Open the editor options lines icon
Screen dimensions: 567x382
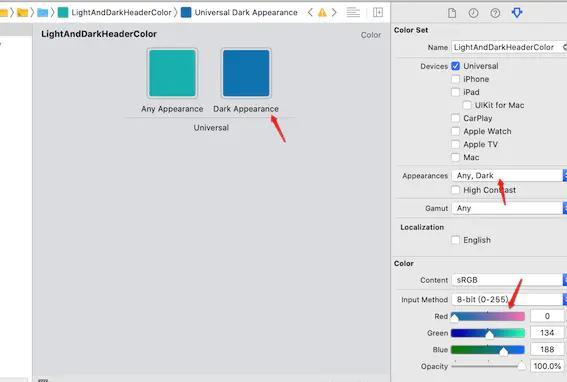tap(353, 12)
